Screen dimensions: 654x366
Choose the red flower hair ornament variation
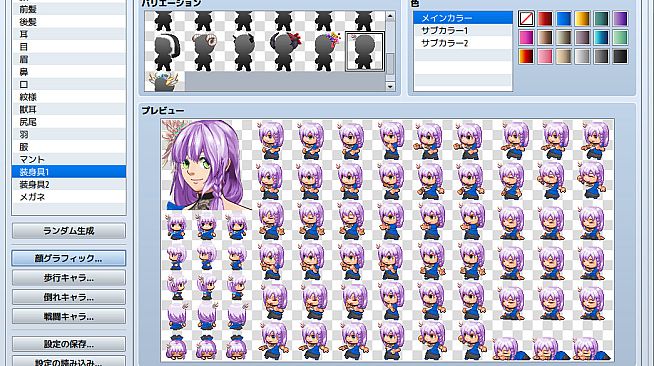(x=284, y=52)
